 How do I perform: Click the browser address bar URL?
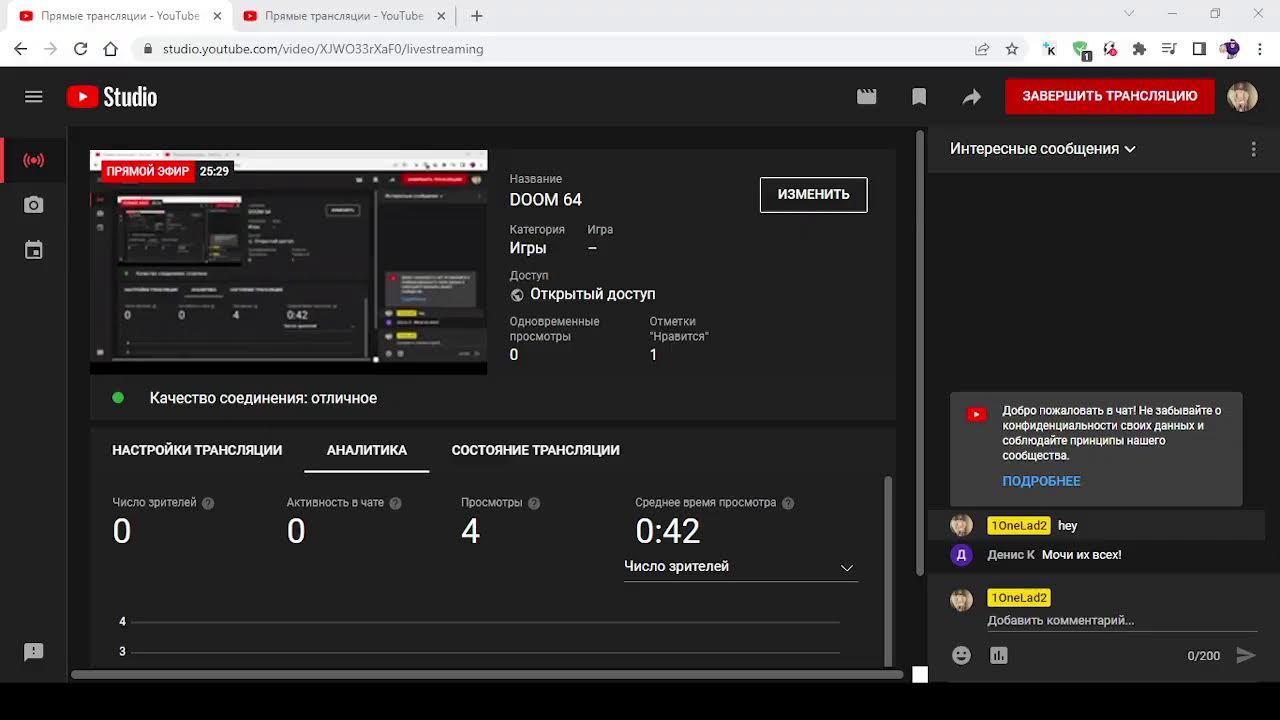coord(323,49)
